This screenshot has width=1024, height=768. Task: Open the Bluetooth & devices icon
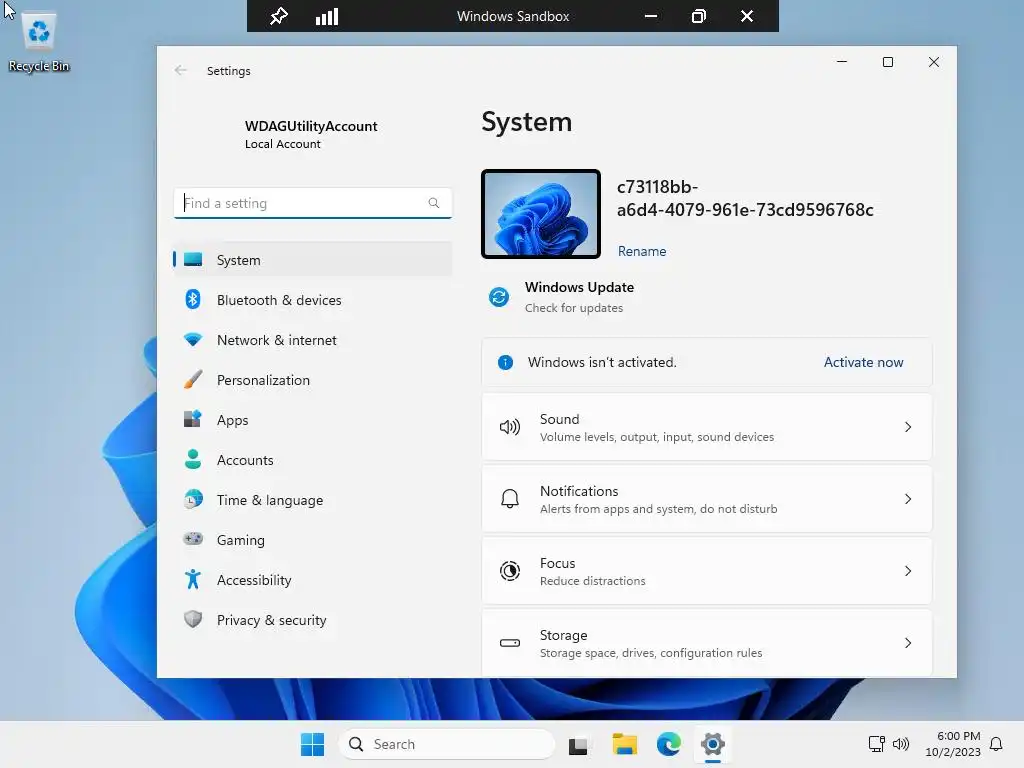click(193, 300)
